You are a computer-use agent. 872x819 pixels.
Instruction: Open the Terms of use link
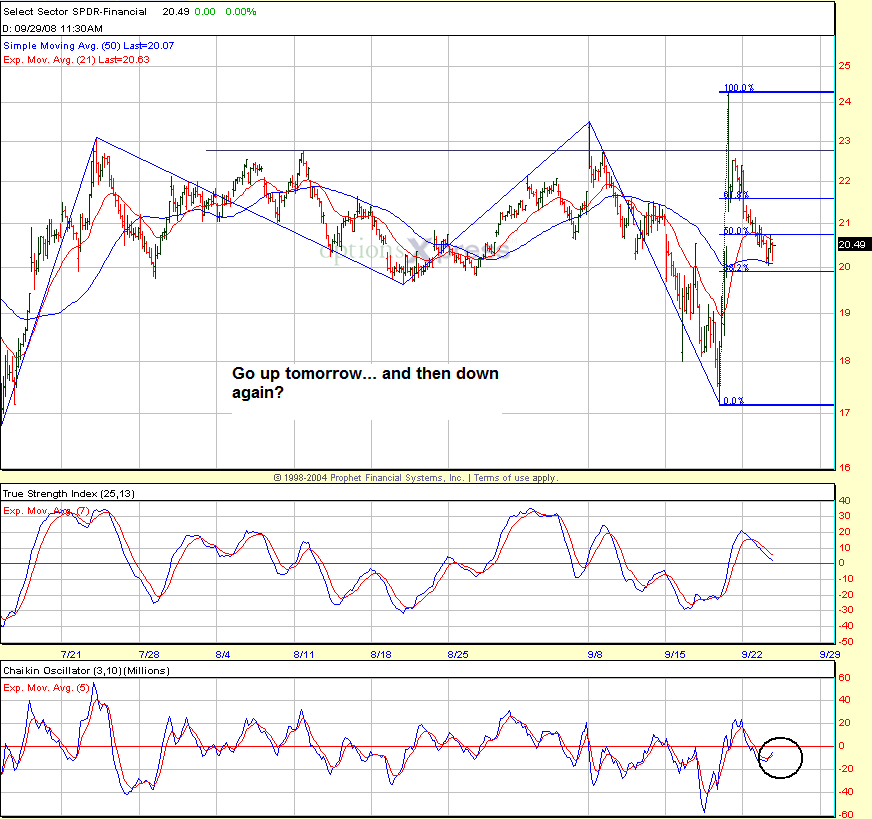pos(501,478)
